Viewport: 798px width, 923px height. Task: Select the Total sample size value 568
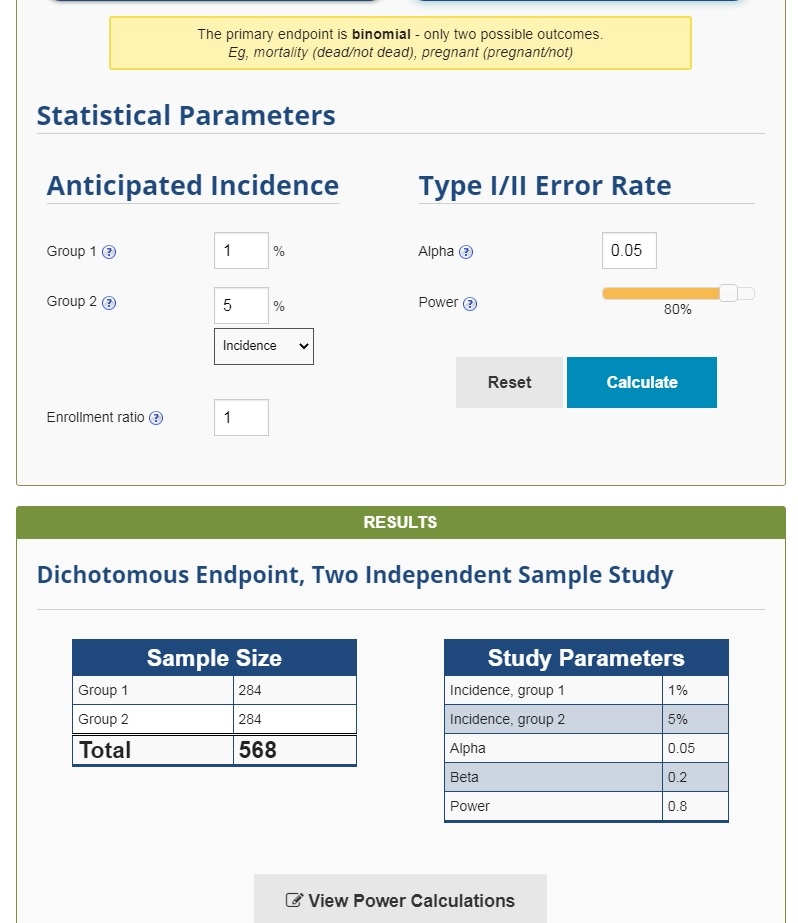[x=258, y=750]
